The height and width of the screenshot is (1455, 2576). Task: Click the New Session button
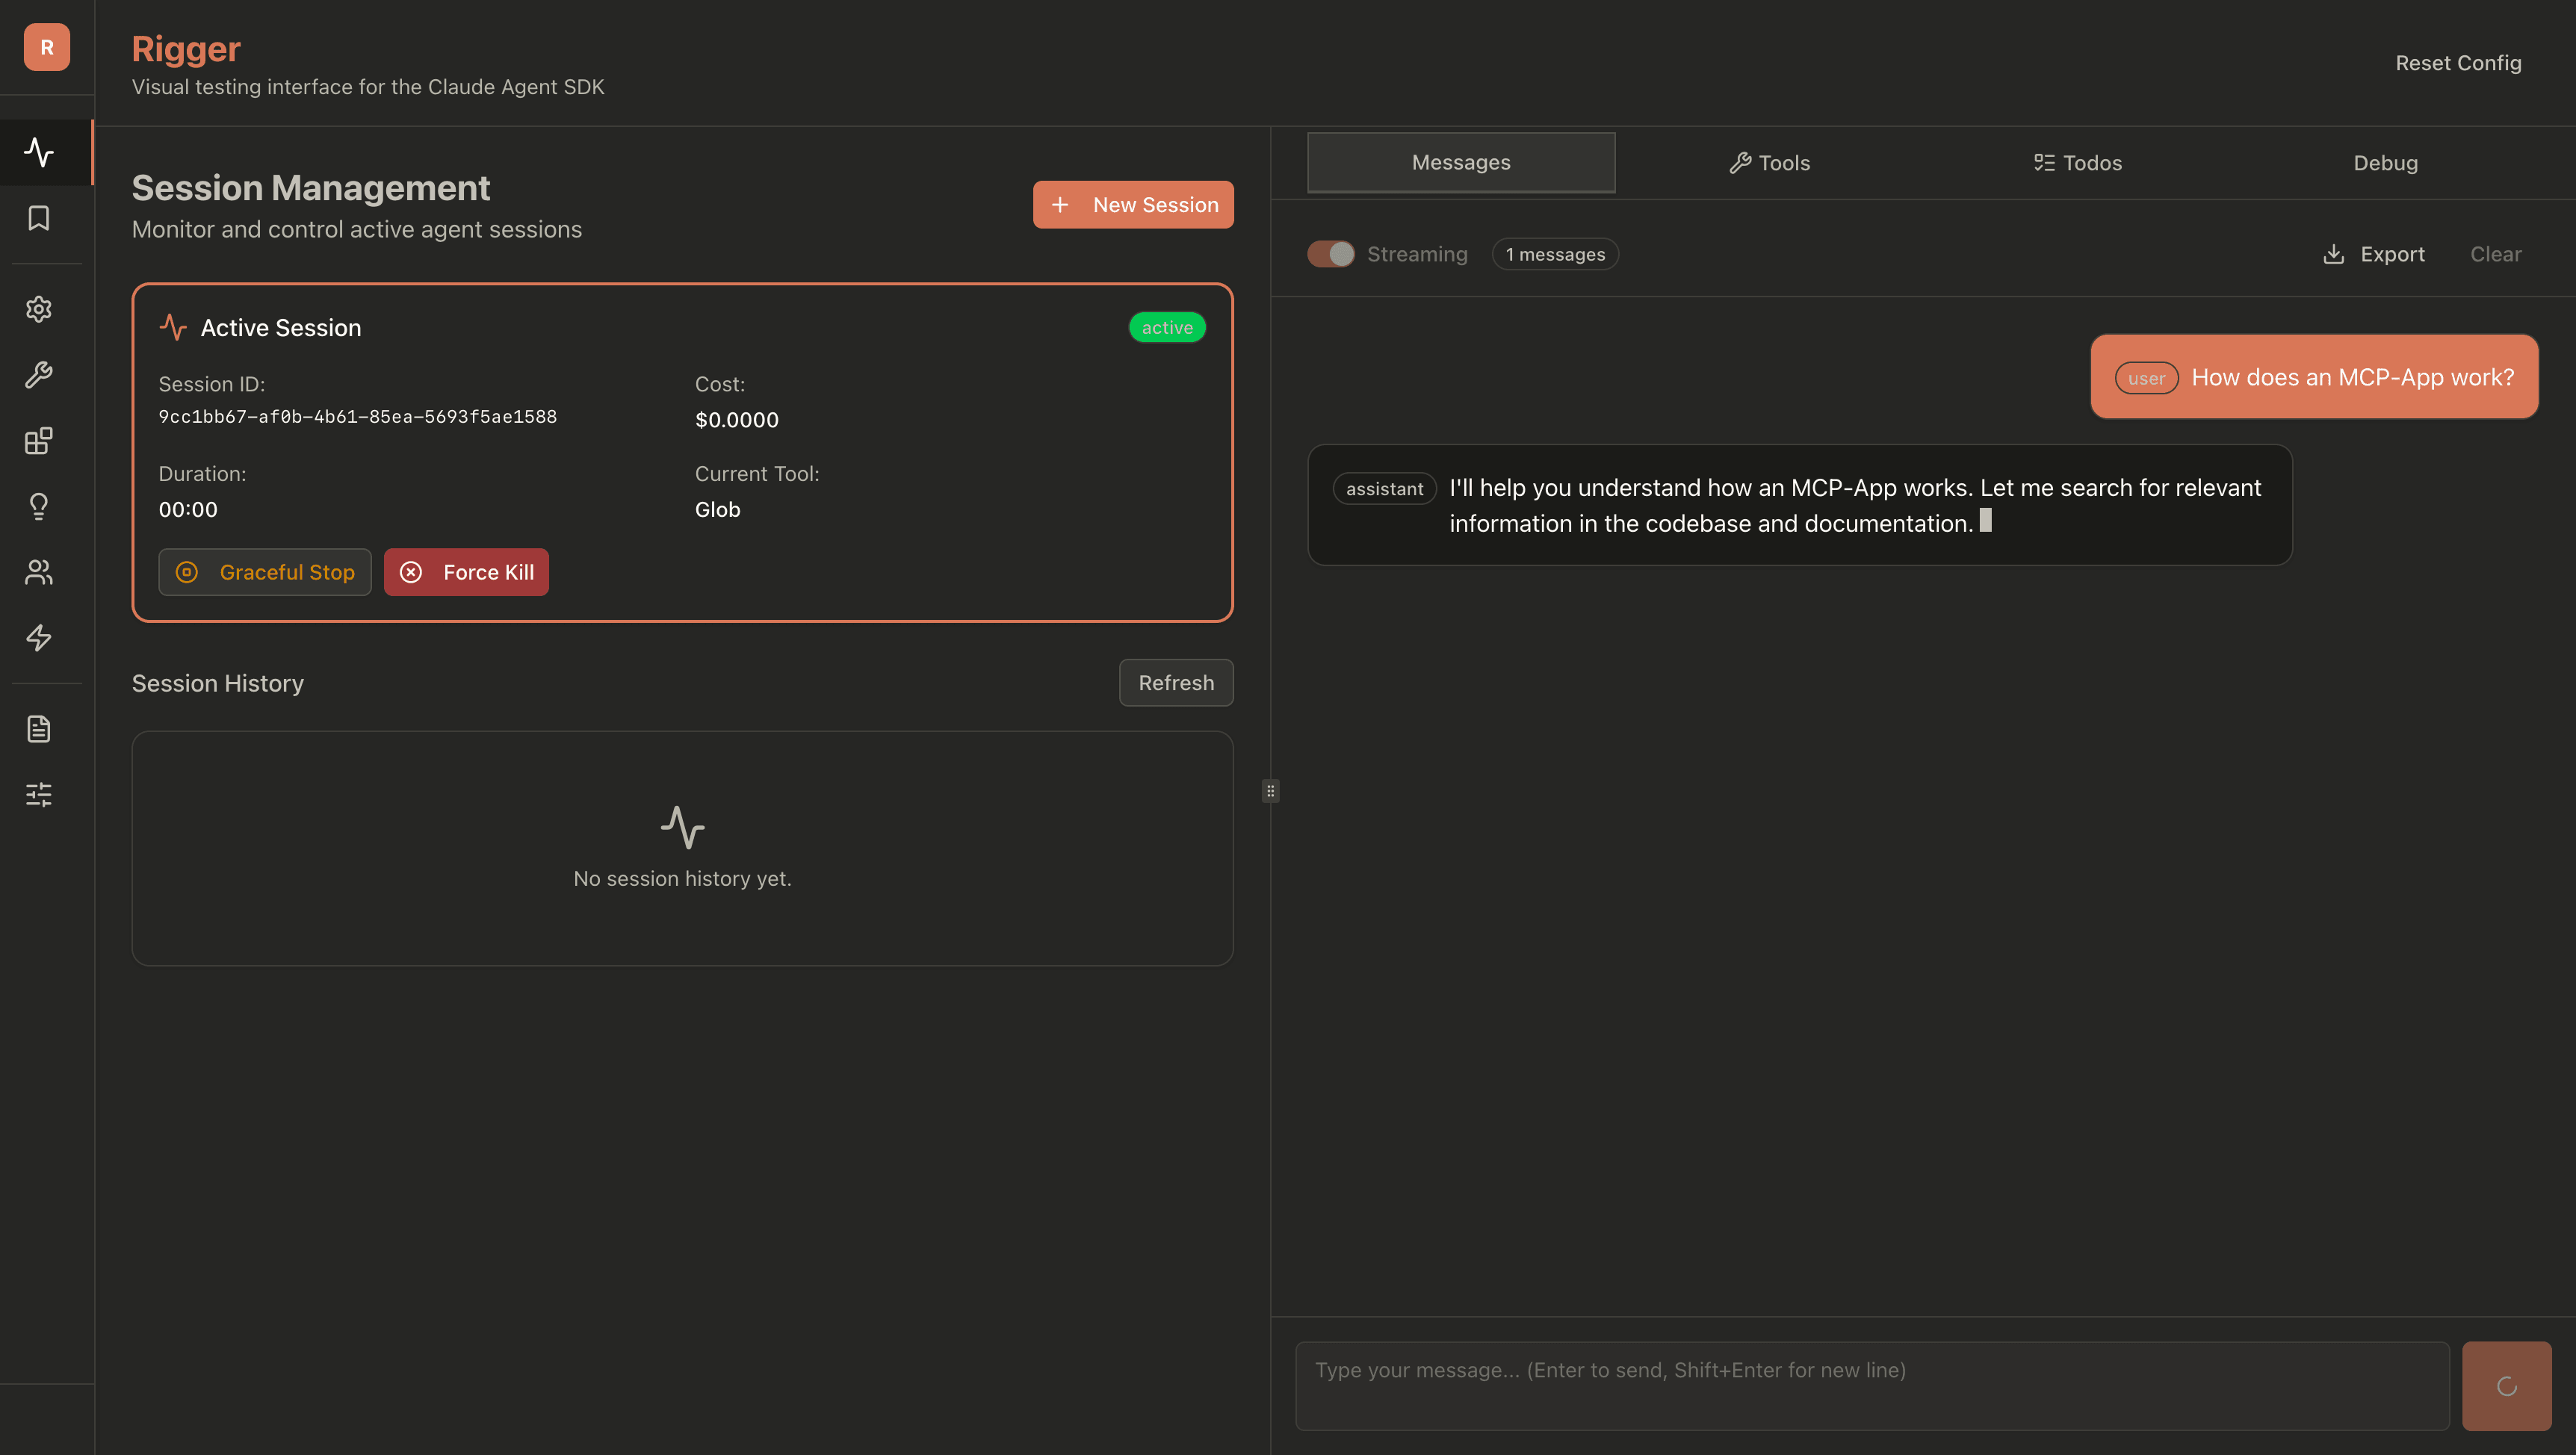(1133, 205)
